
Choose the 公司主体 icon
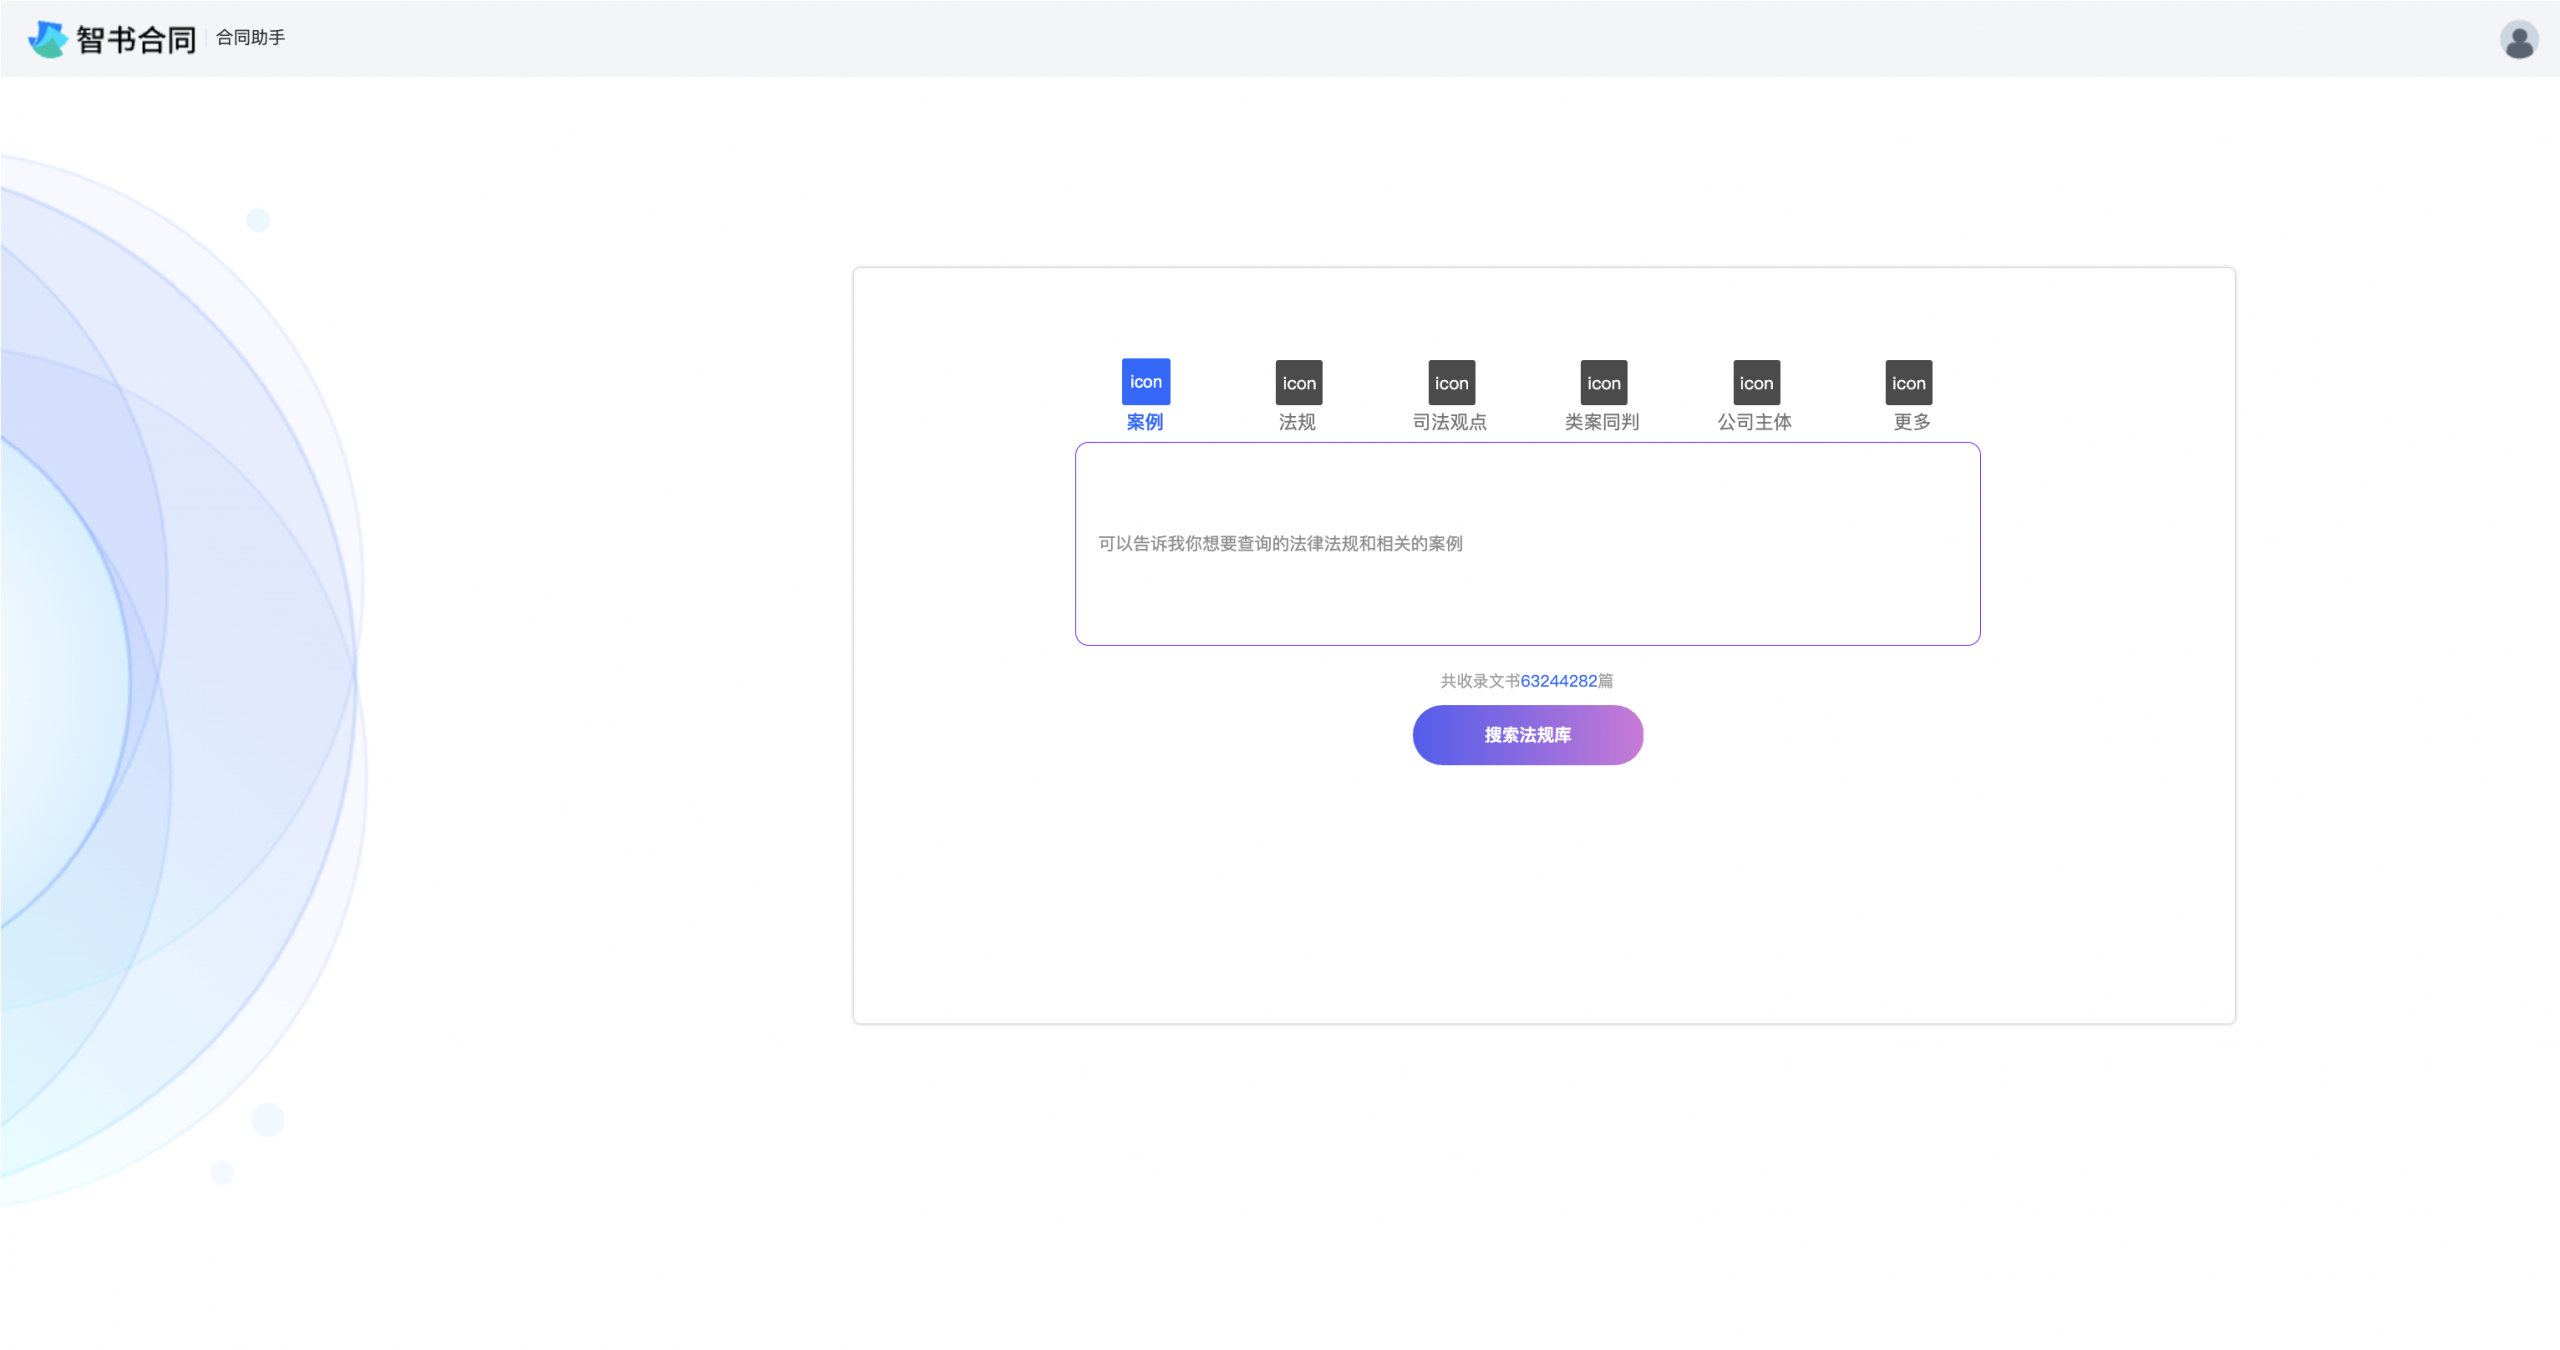(x=1756, y=383)
